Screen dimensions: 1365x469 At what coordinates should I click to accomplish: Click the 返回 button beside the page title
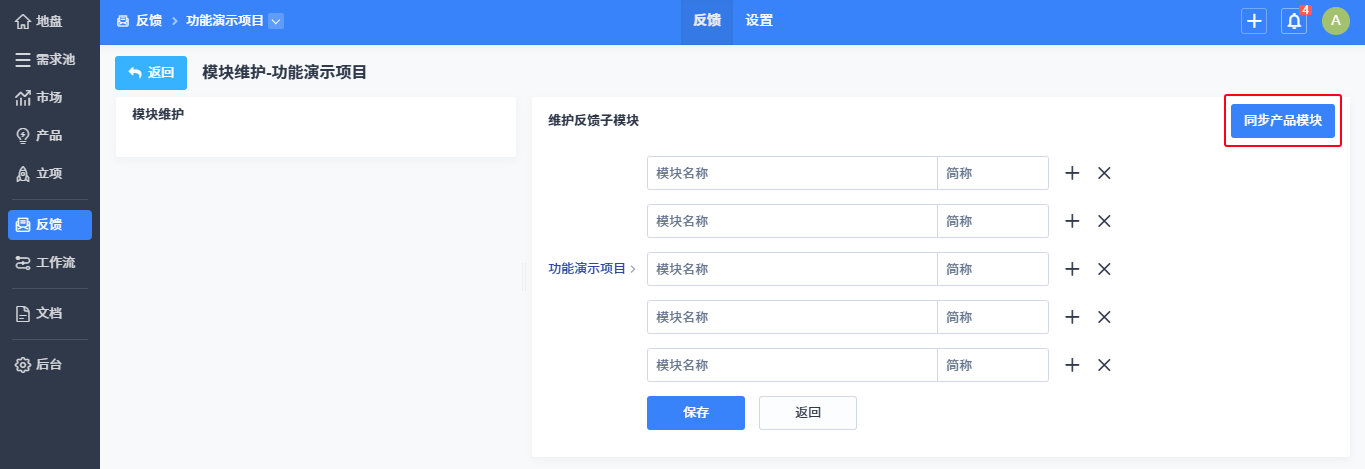[x=151, y=73]
